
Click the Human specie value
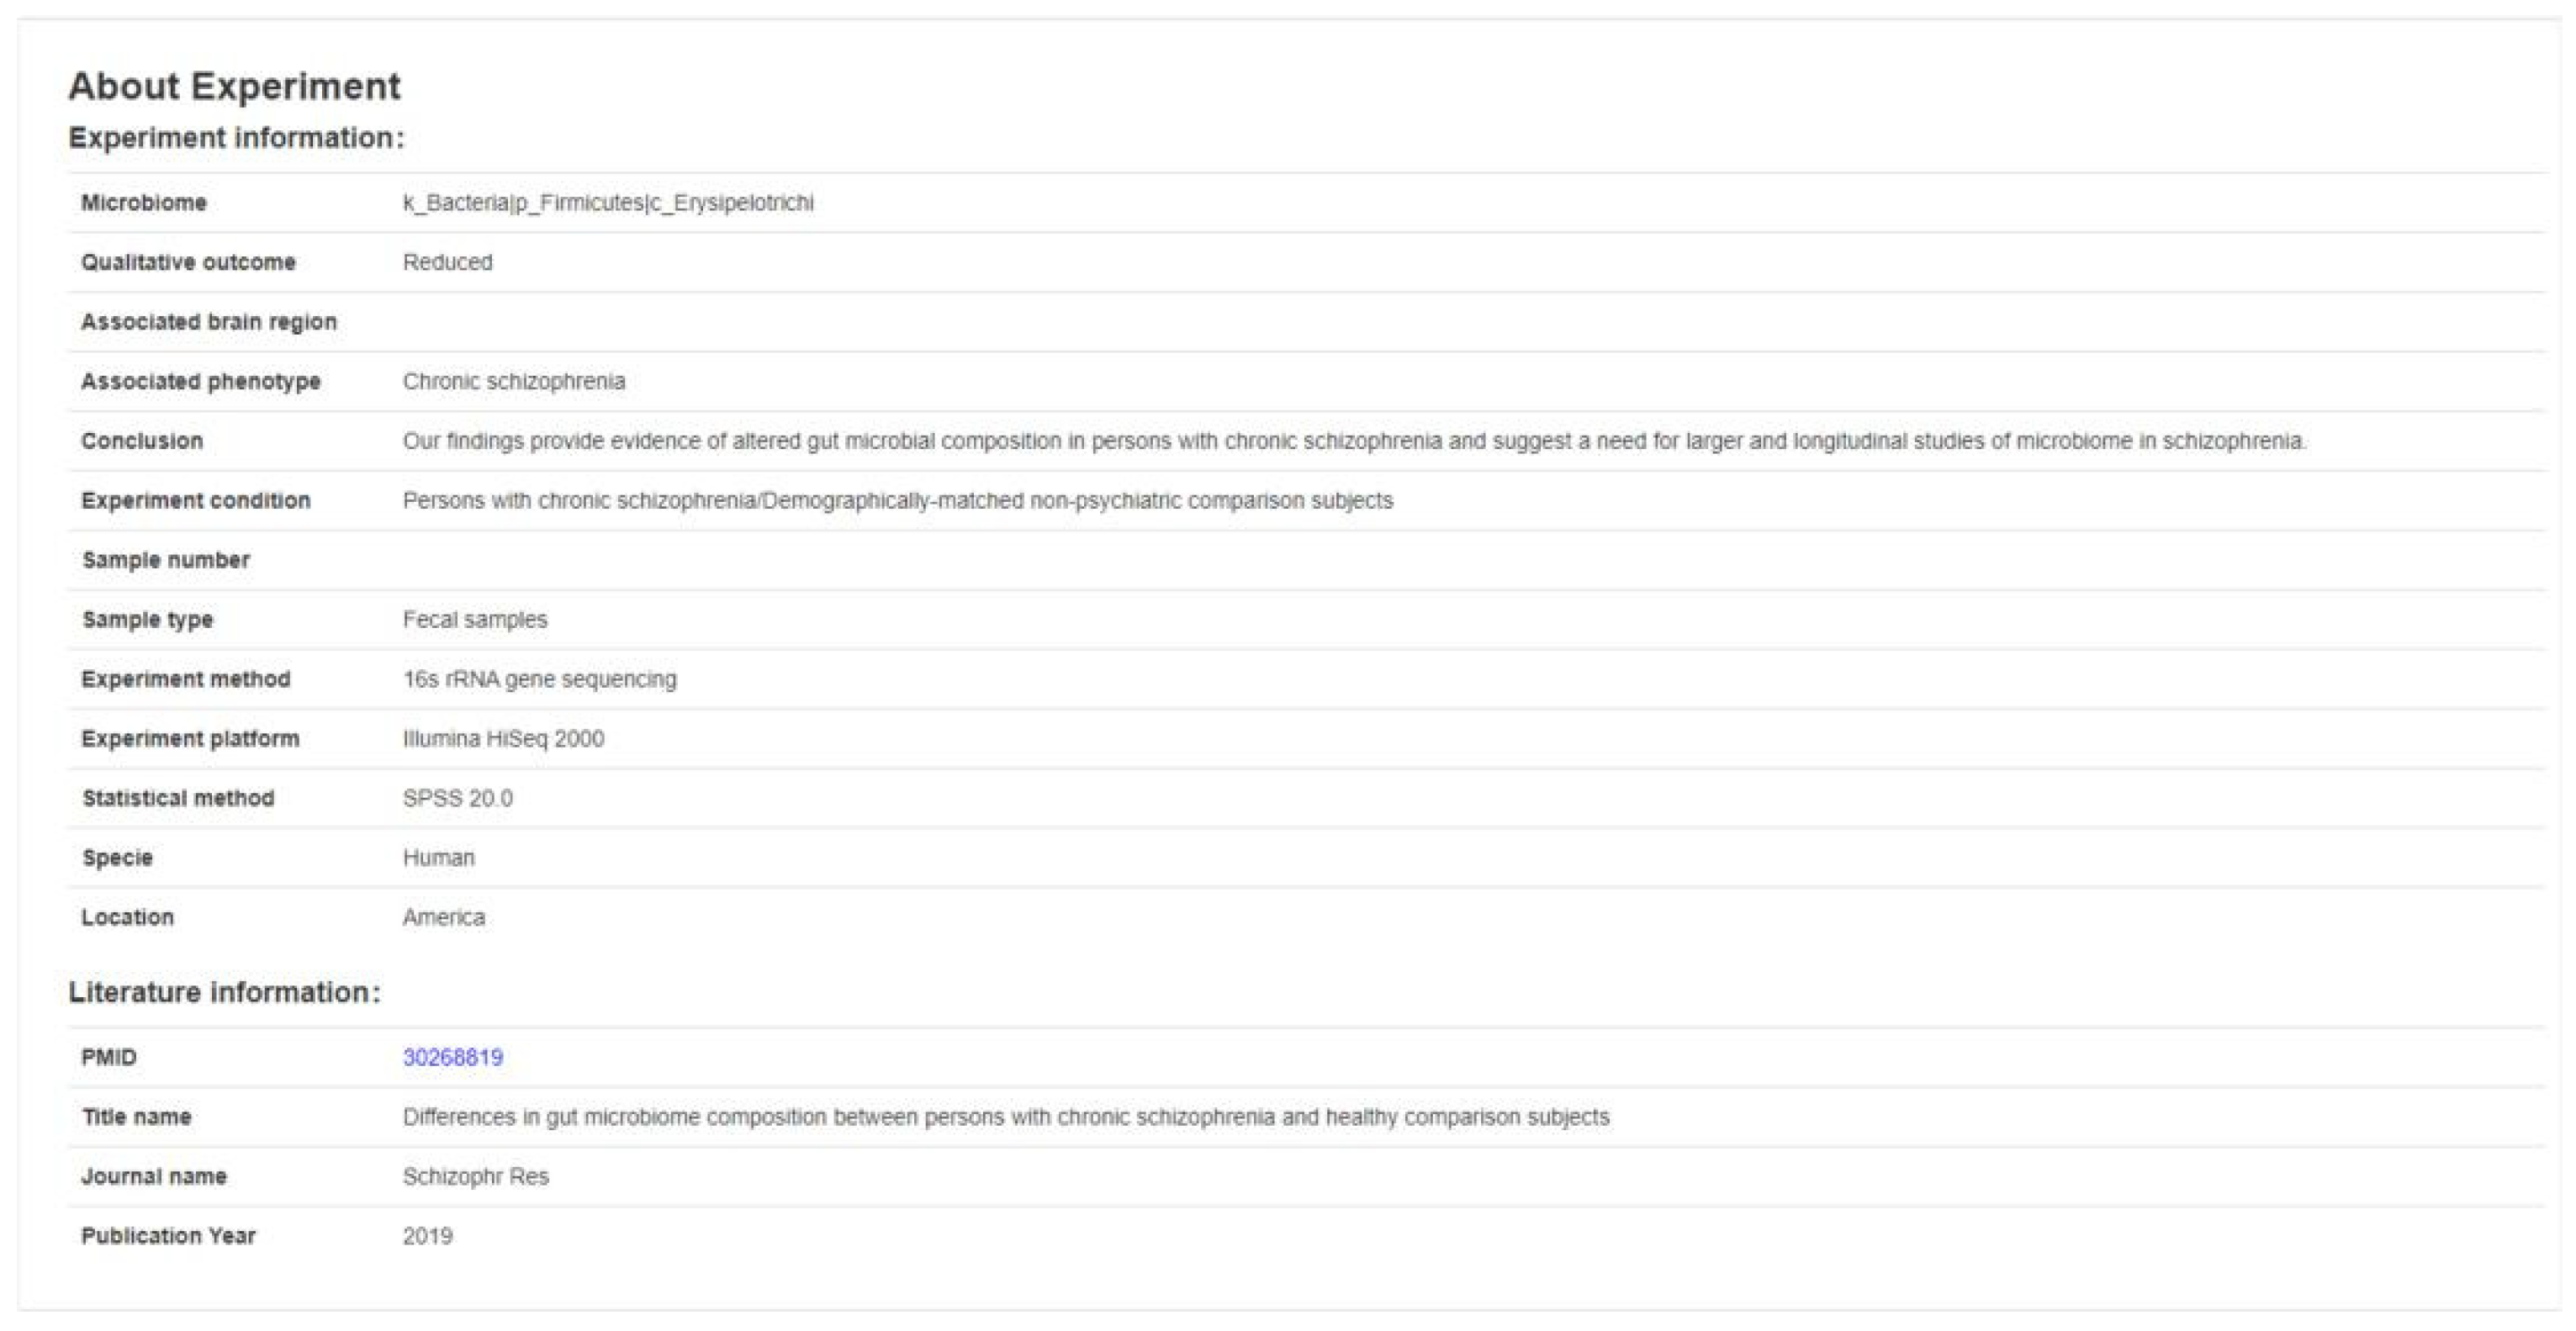[x=438, y=857]
